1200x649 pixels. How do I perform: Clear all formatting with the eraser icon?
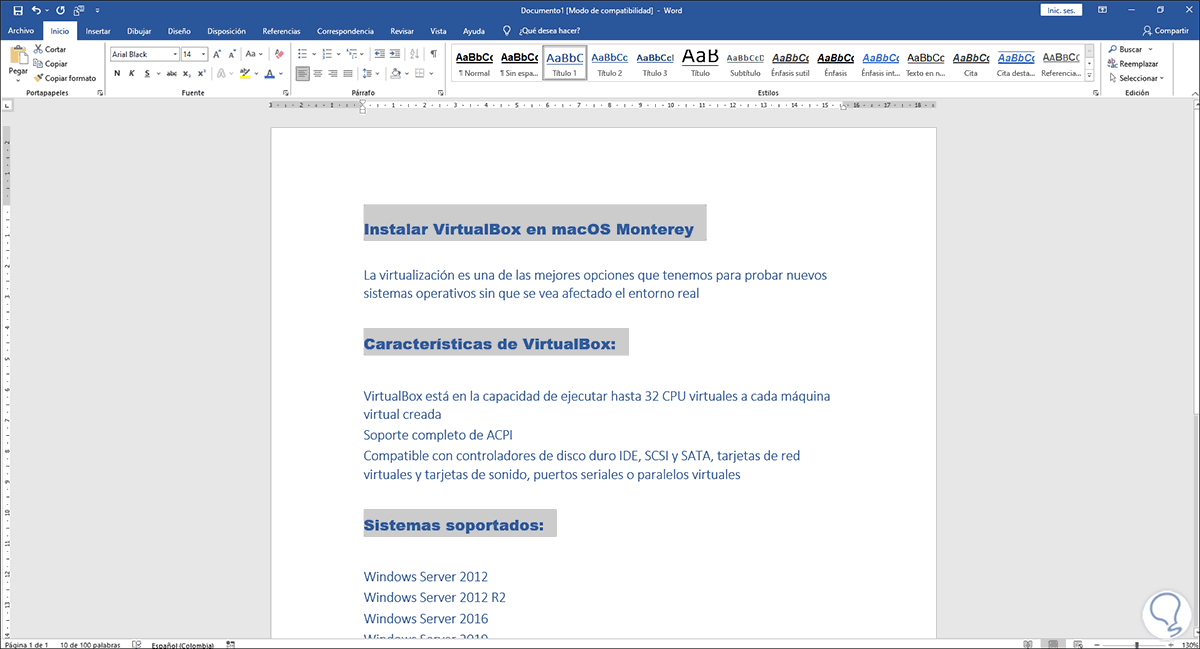[277, 54]
